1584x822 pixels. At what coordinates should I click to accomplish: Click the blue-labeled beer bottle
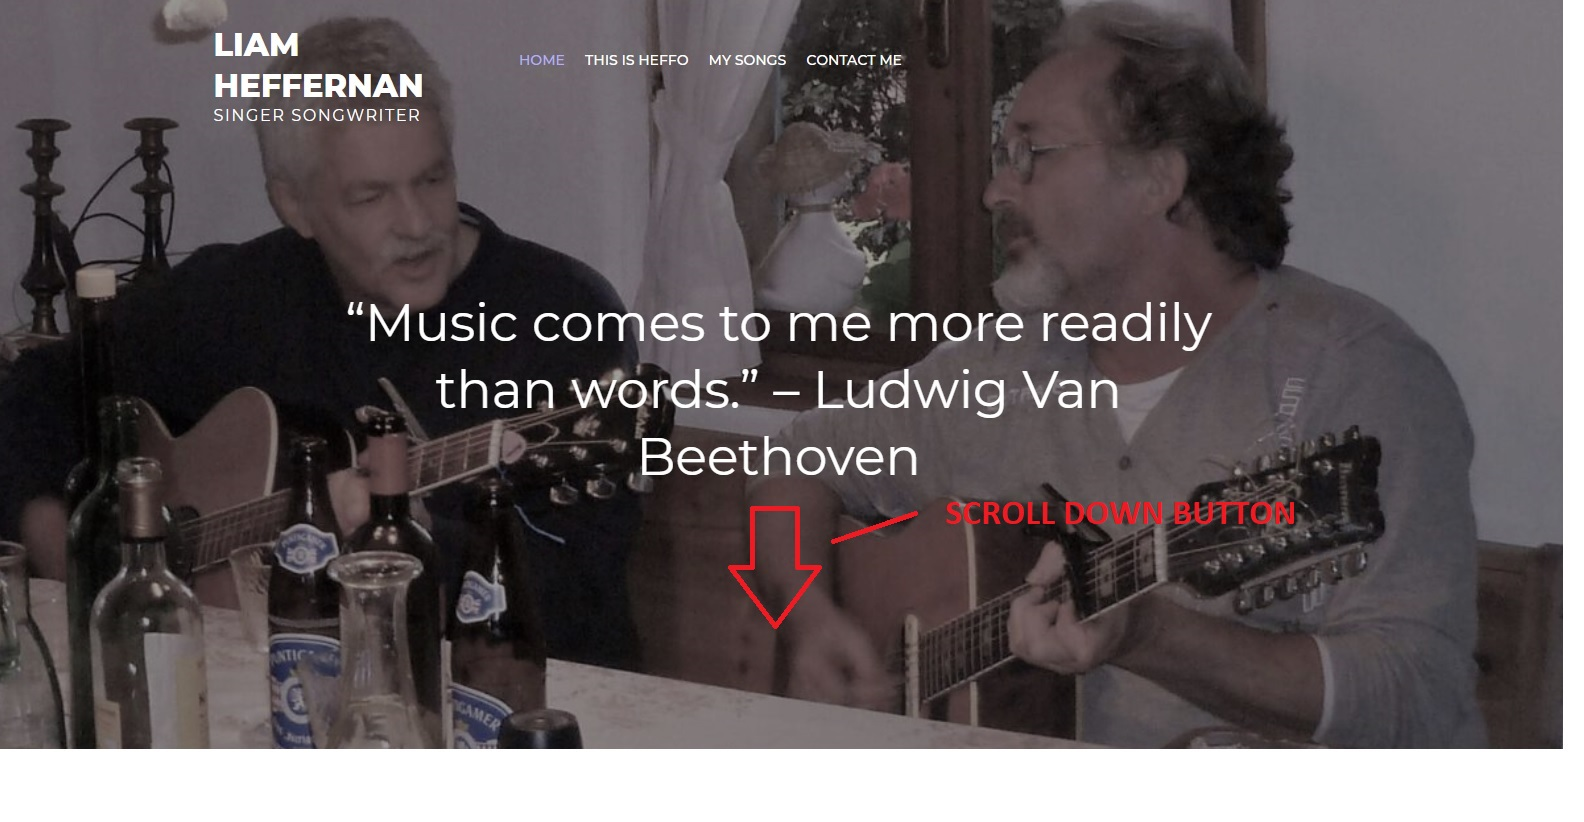(303, 600)
